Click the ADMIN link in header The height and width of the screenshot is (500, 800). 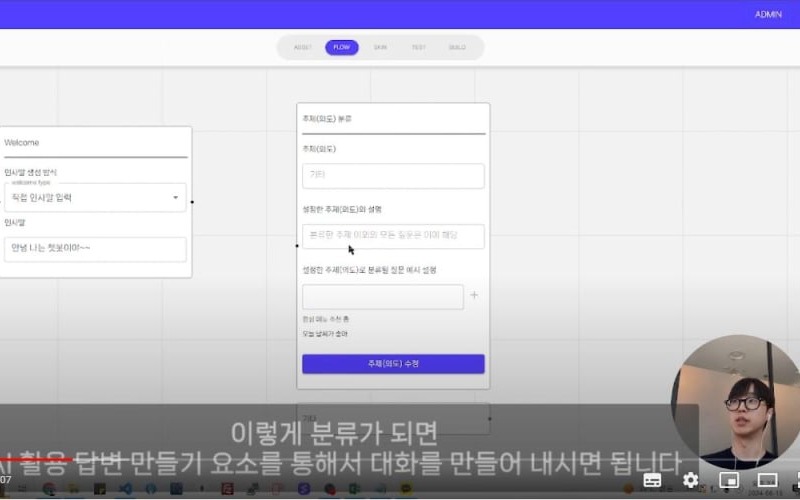pyautogui.click(x=768, y=15)
